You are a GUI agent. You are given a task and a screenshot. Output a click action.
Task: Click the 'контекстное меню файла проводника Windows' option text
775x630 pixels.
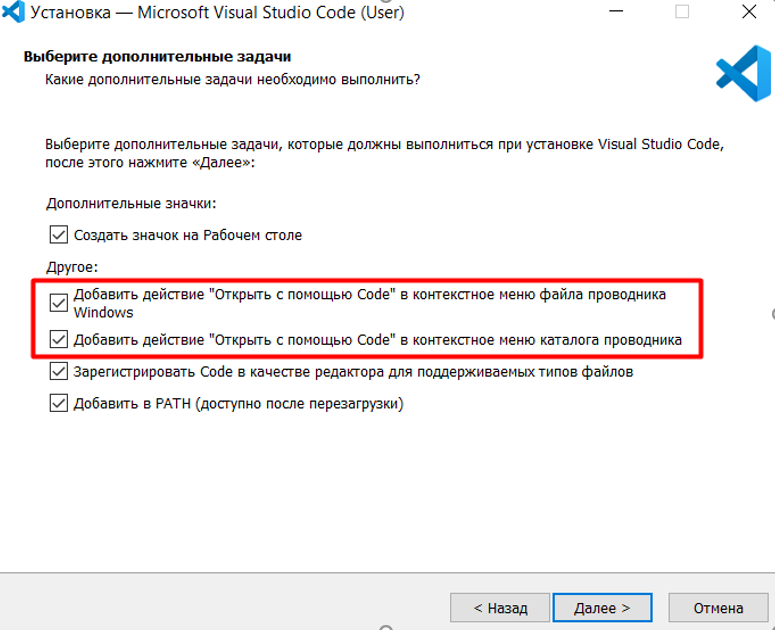(370, 303)
